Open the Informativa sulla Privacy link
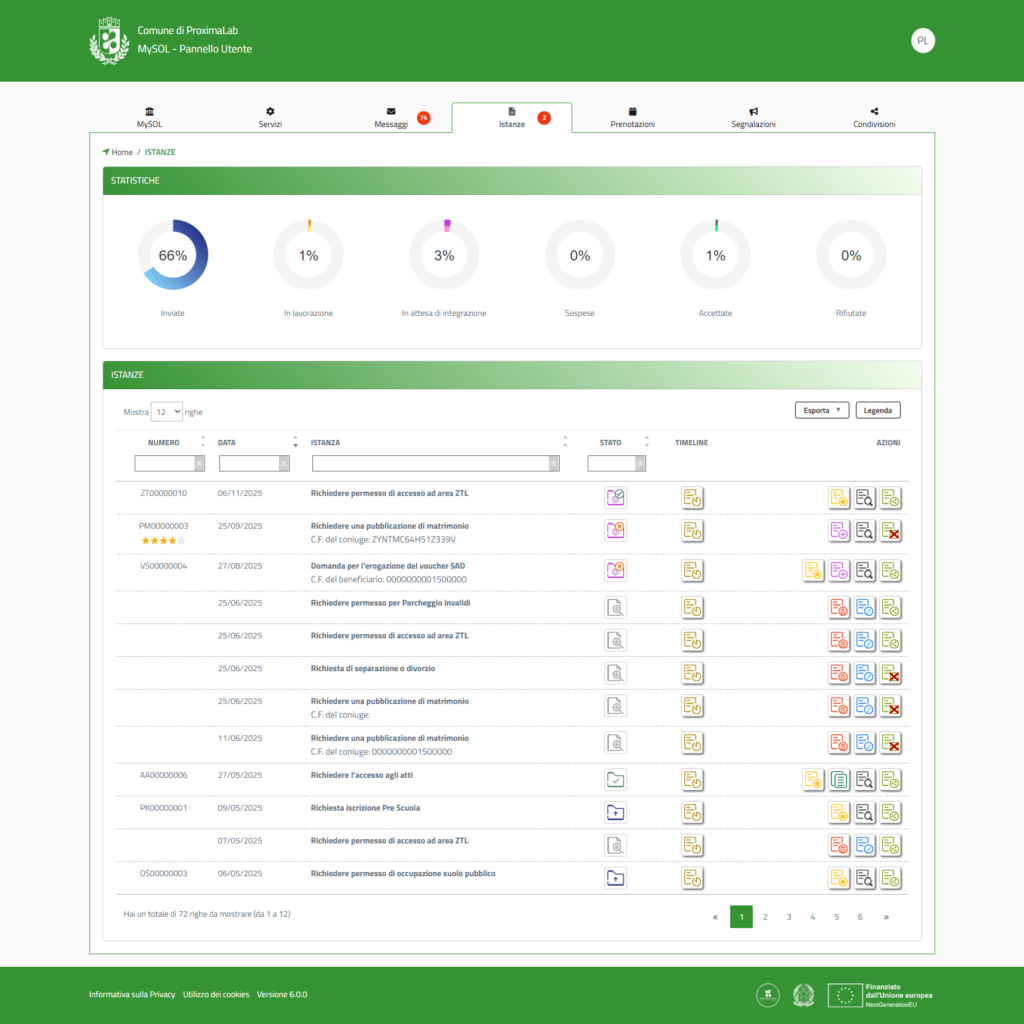1024x1024 pixels. pos(132,994)
